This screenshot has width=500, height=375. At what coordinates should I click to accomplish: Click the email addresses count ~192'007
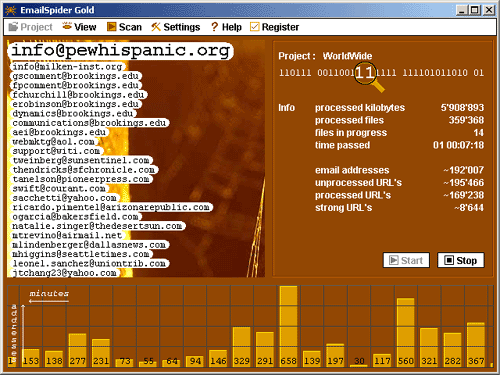point(463,170)
